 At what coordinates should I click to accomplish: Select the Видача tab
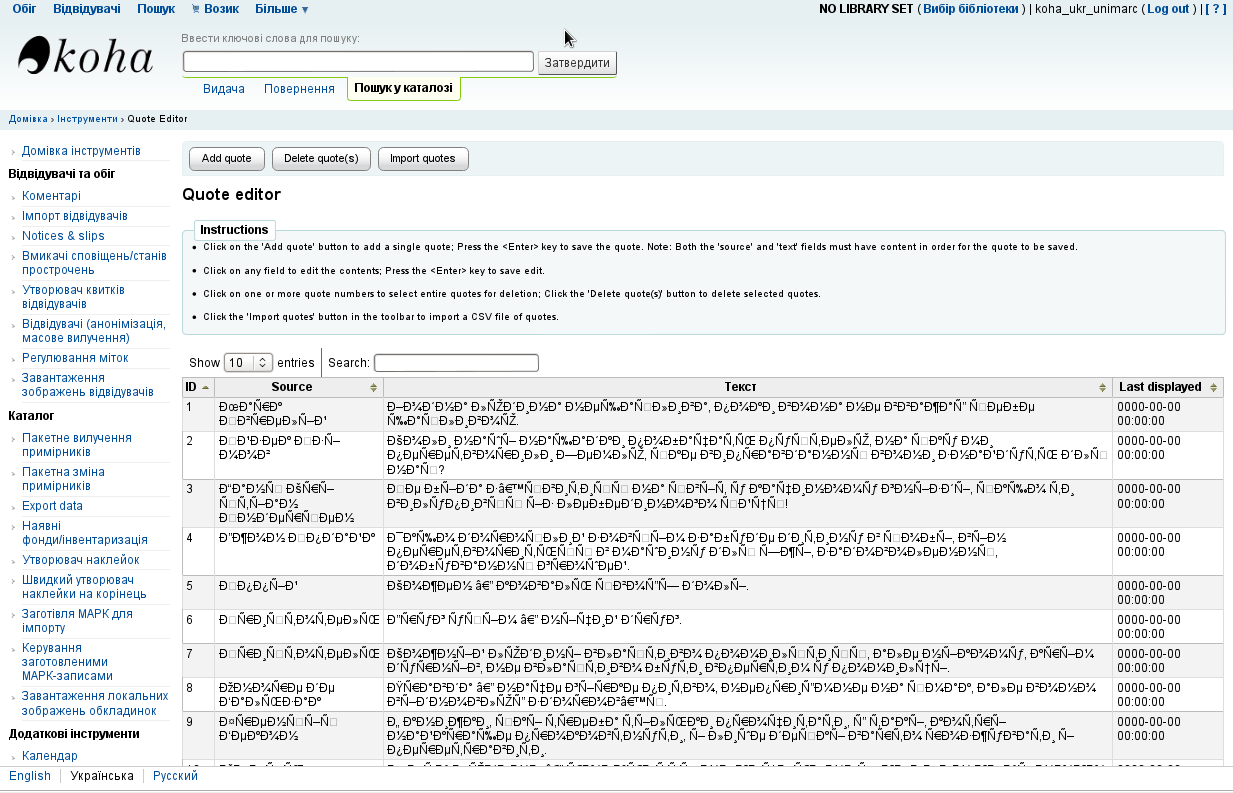pyautogui.click(x=224, y=89)
